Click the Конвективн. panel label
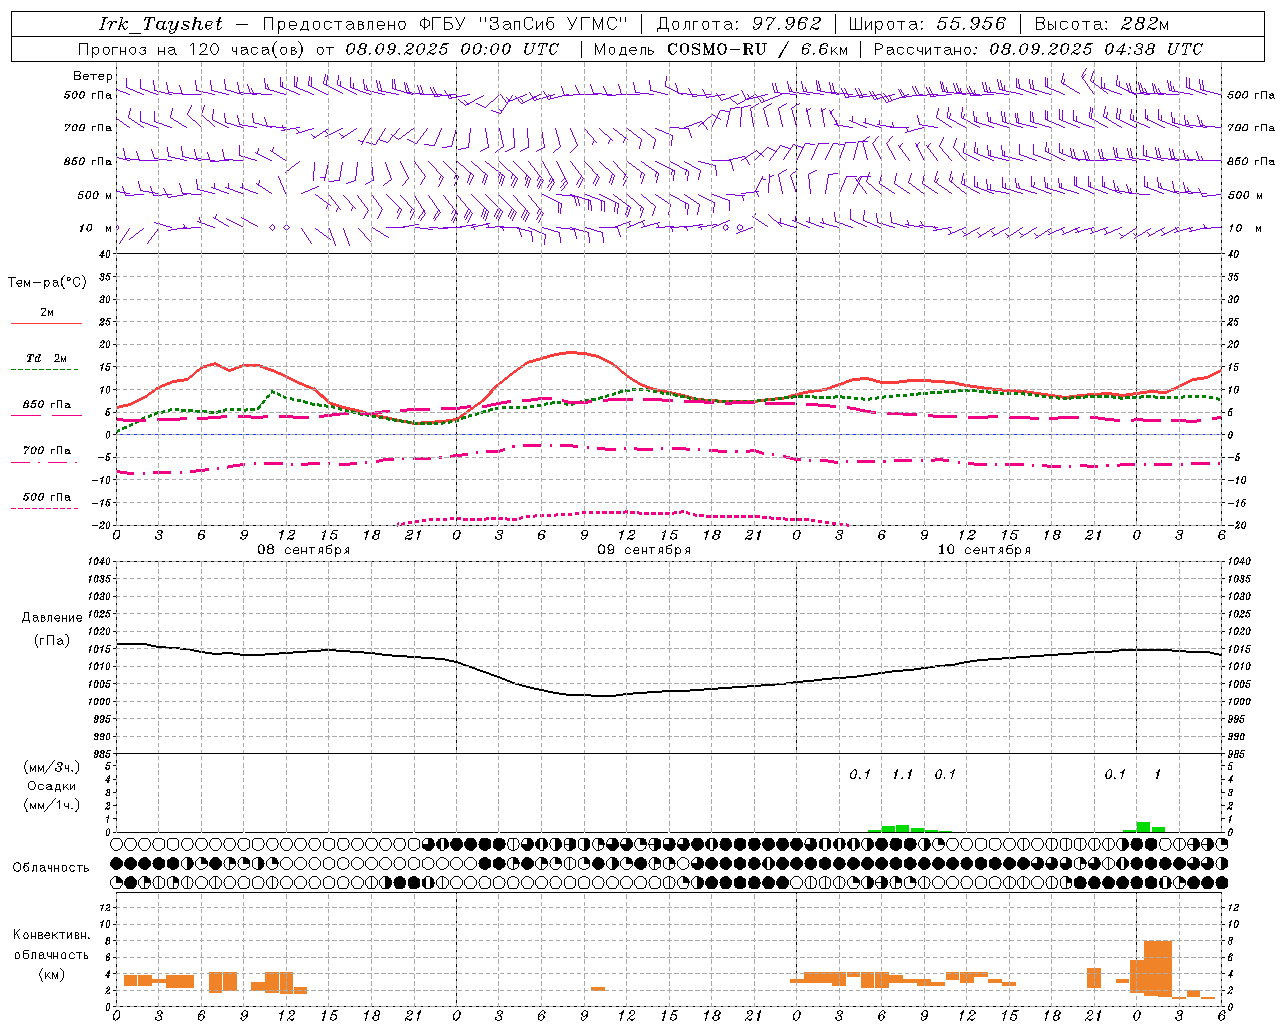 [52, 935]
